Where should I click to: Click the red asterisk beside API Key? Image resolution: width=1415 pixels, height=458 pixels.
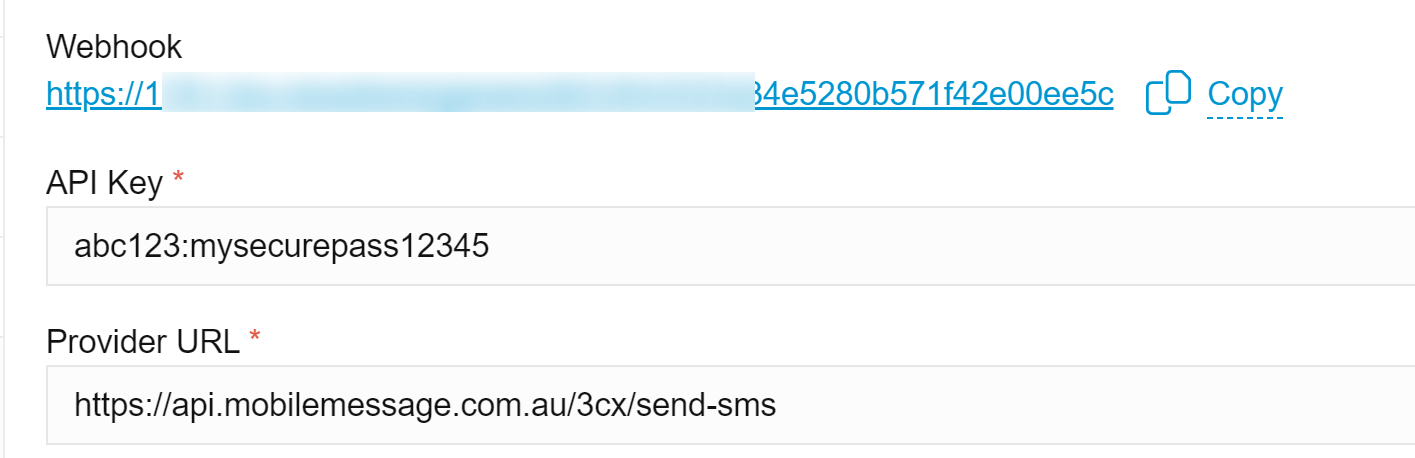pos(179,179)
